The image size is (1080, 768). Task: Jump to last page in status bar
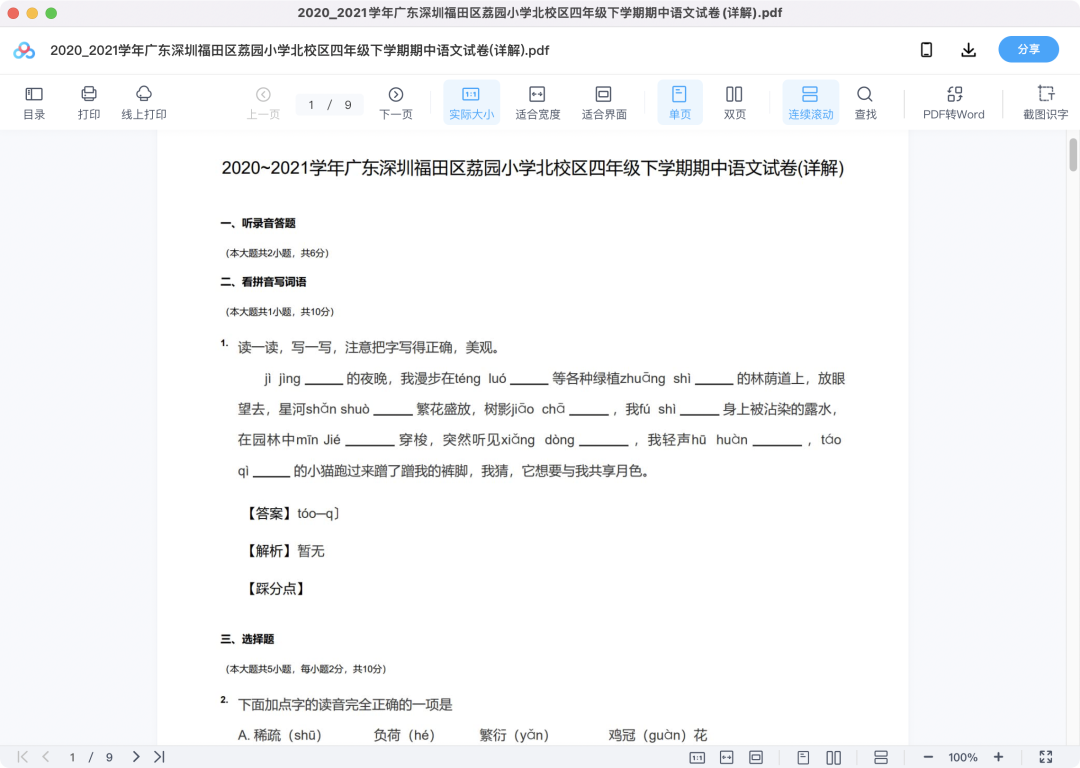pyautogui.click(x=159, y=757)
